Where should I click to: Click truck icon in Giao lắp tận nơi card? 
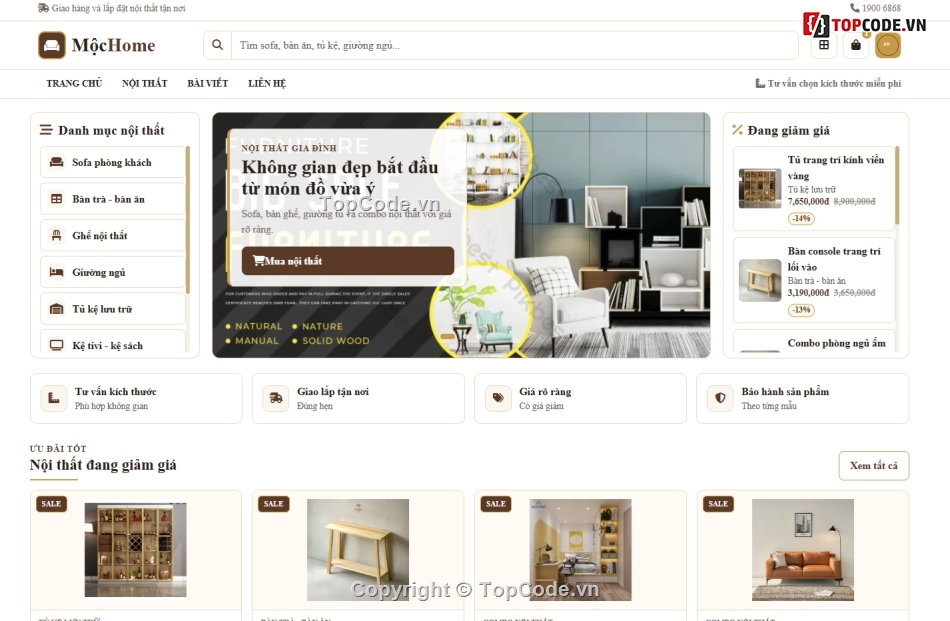coord(276,399)
